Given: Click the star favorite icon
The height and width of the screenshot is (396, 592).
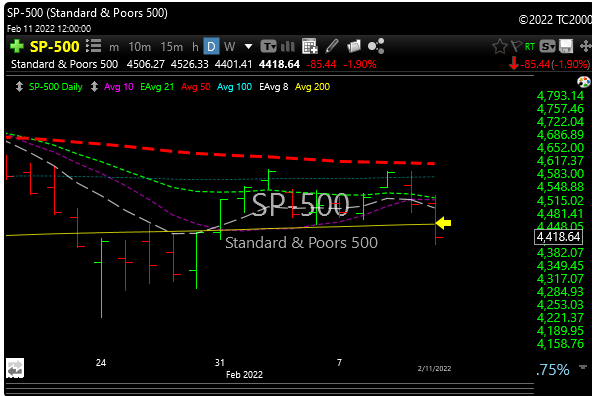Looking at the screenshot, I should pos(500,46).
